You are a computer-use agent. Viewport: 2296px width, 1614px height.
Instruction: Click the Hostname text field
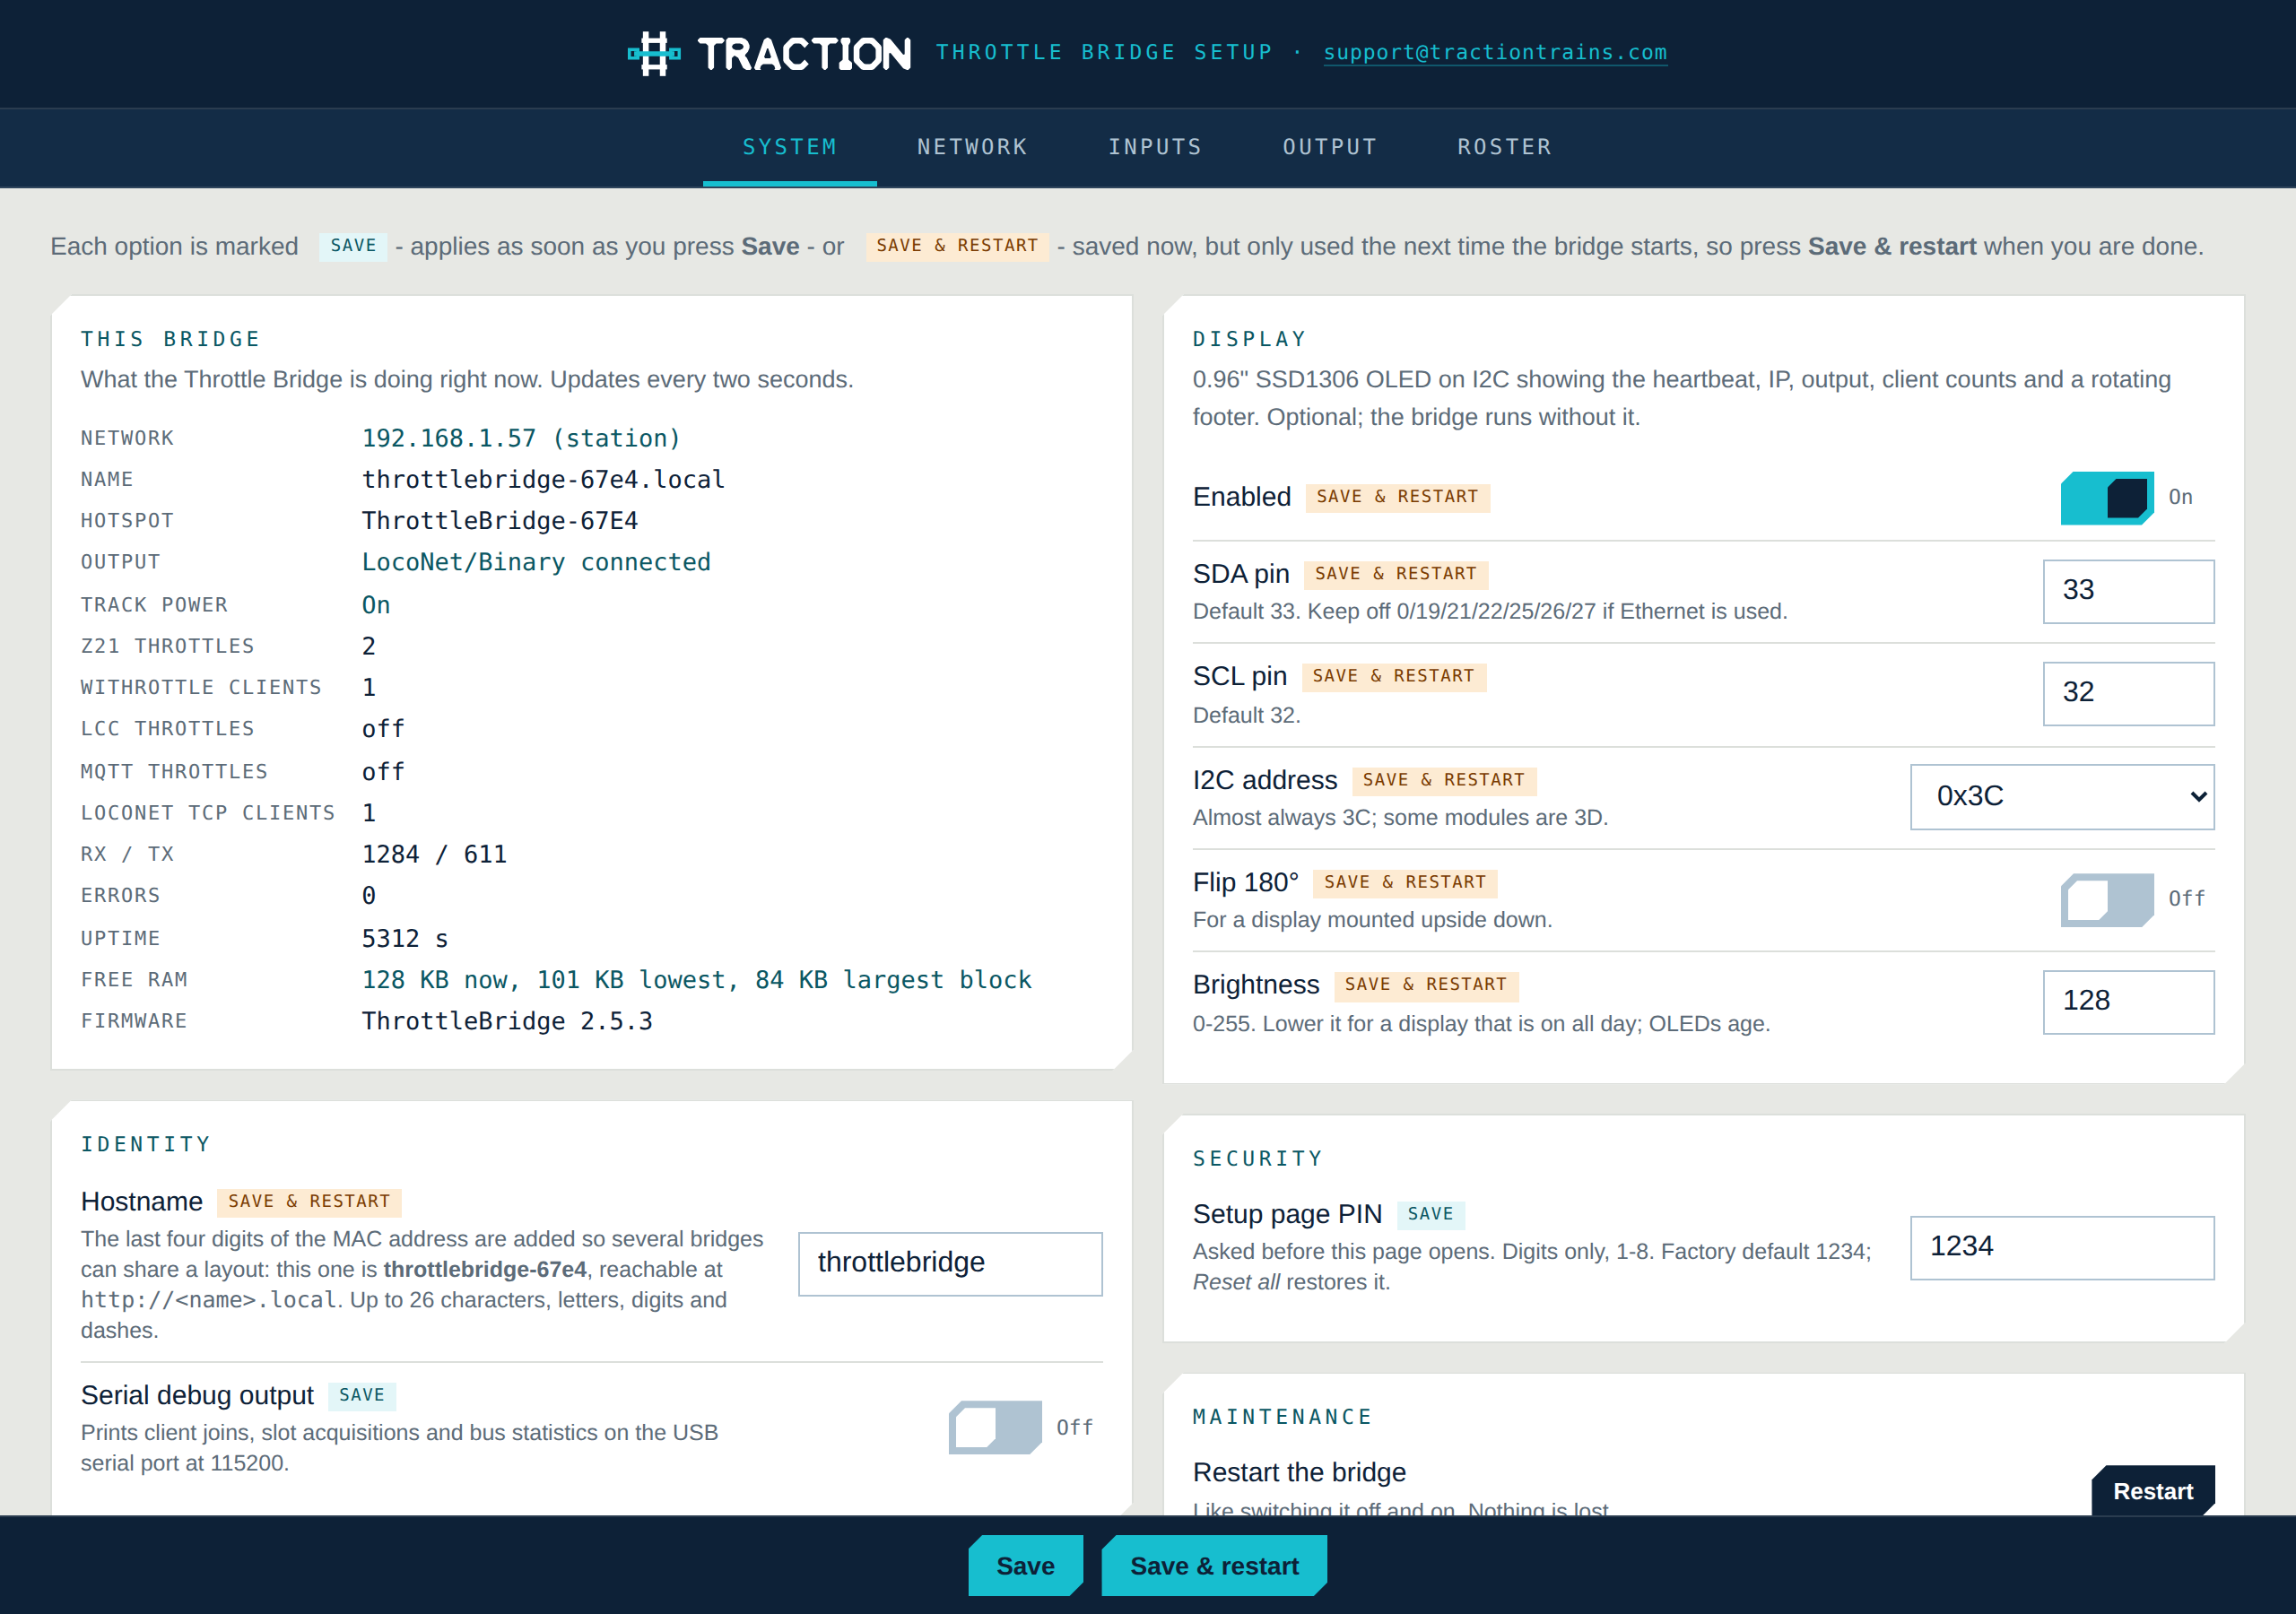(950, 1264)
